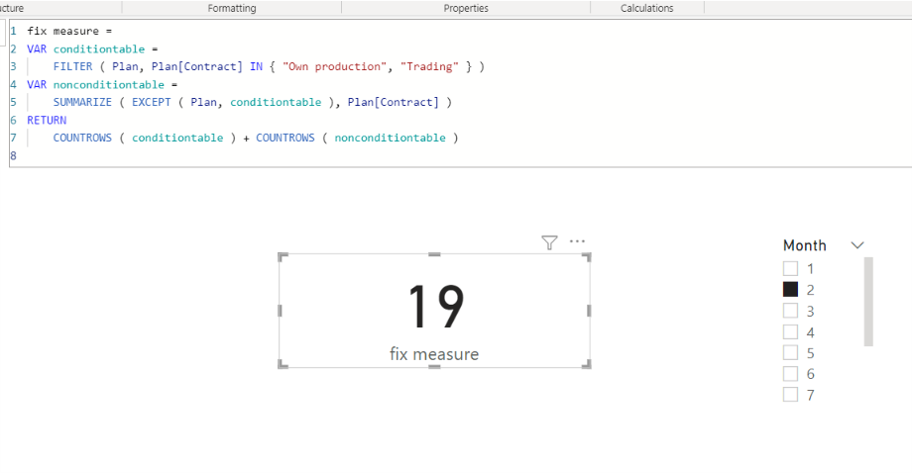
Task: Check Month 1 in the slicer
Action: 790,268
